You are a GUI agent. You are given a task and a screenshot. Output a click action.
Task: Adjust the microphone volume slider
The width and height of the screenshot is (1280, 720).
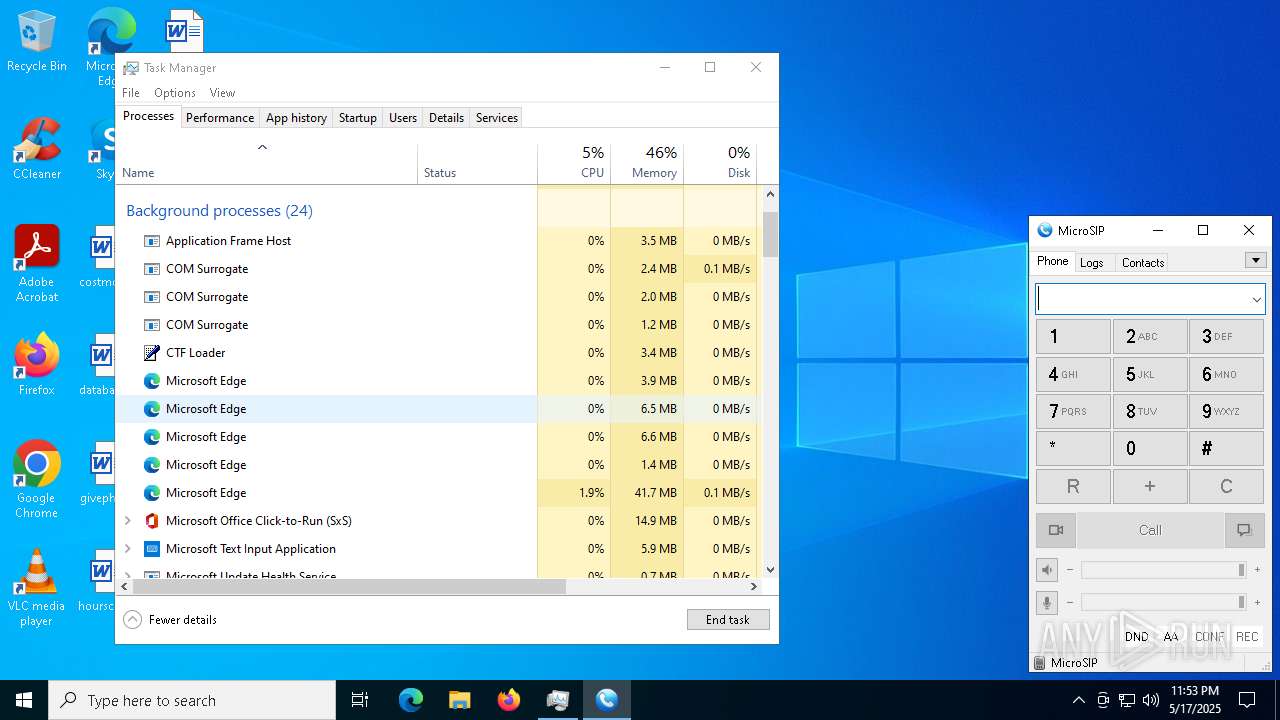1163,602
